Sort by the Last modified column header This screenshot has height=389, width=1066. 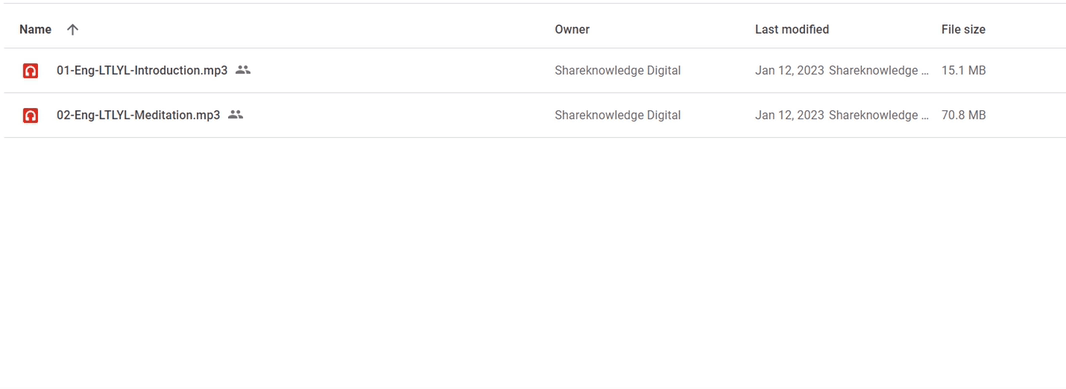[791, 29]
